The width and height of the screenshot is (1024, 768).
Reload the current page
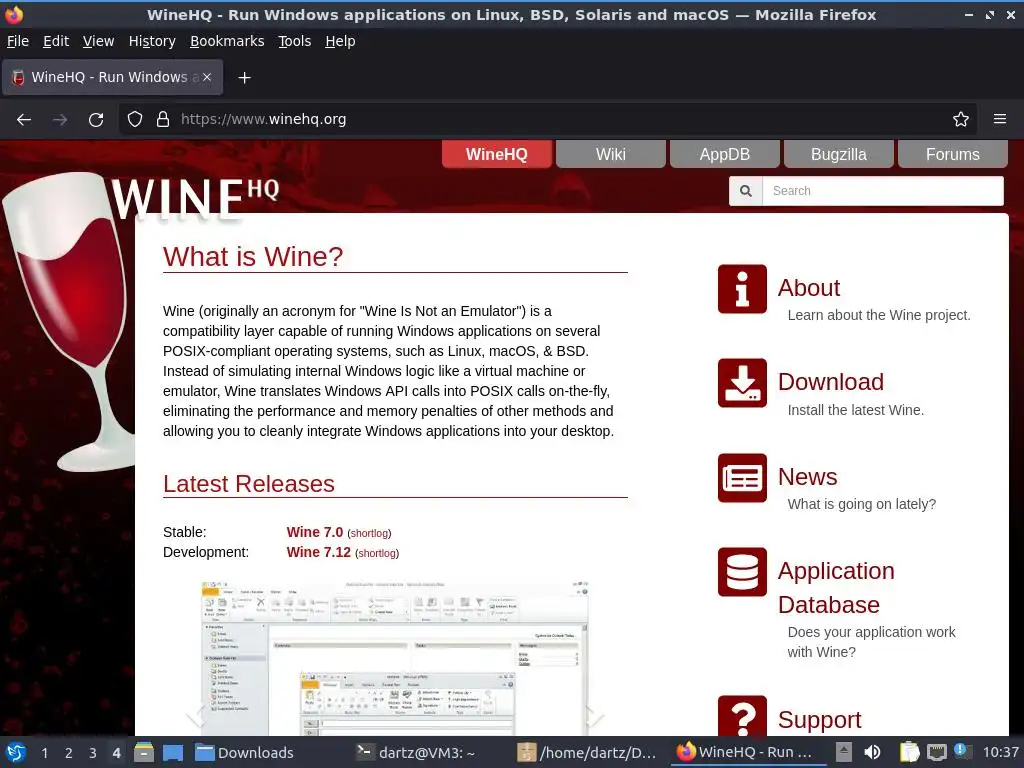(x=96, y=120)
